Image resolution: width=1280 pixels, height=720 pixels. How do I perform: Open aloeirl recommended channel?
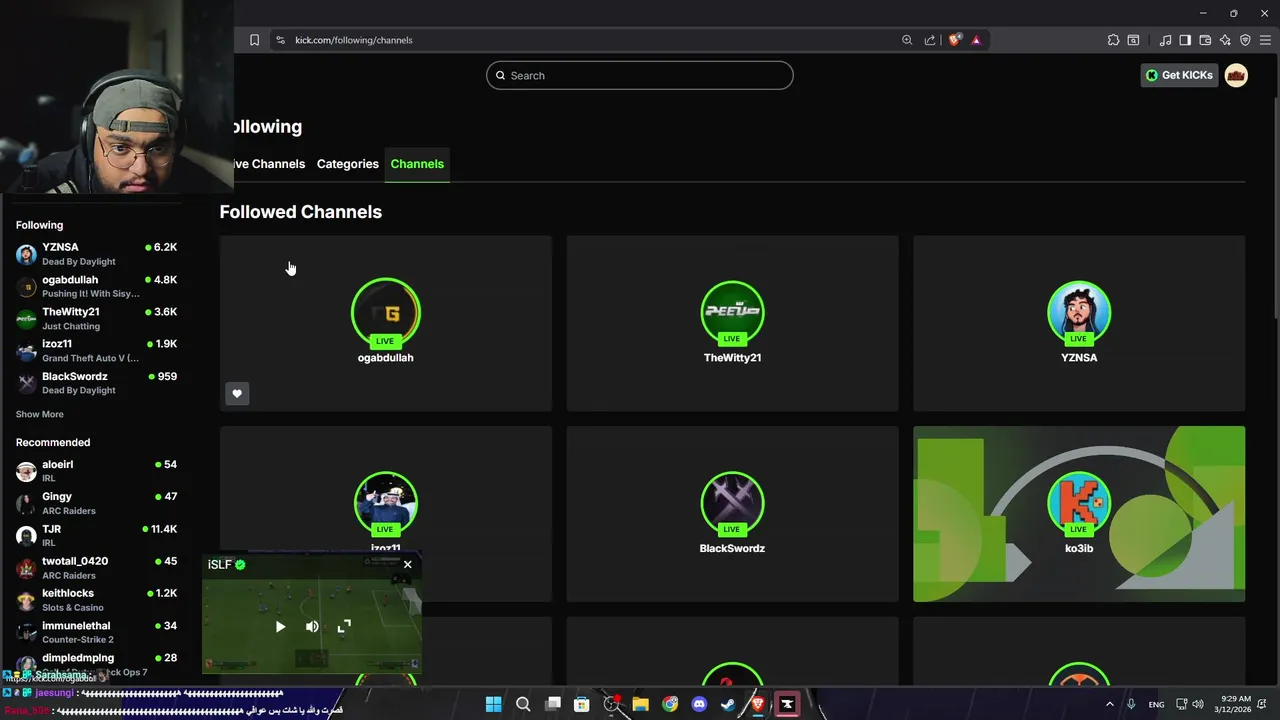(96, 471)
